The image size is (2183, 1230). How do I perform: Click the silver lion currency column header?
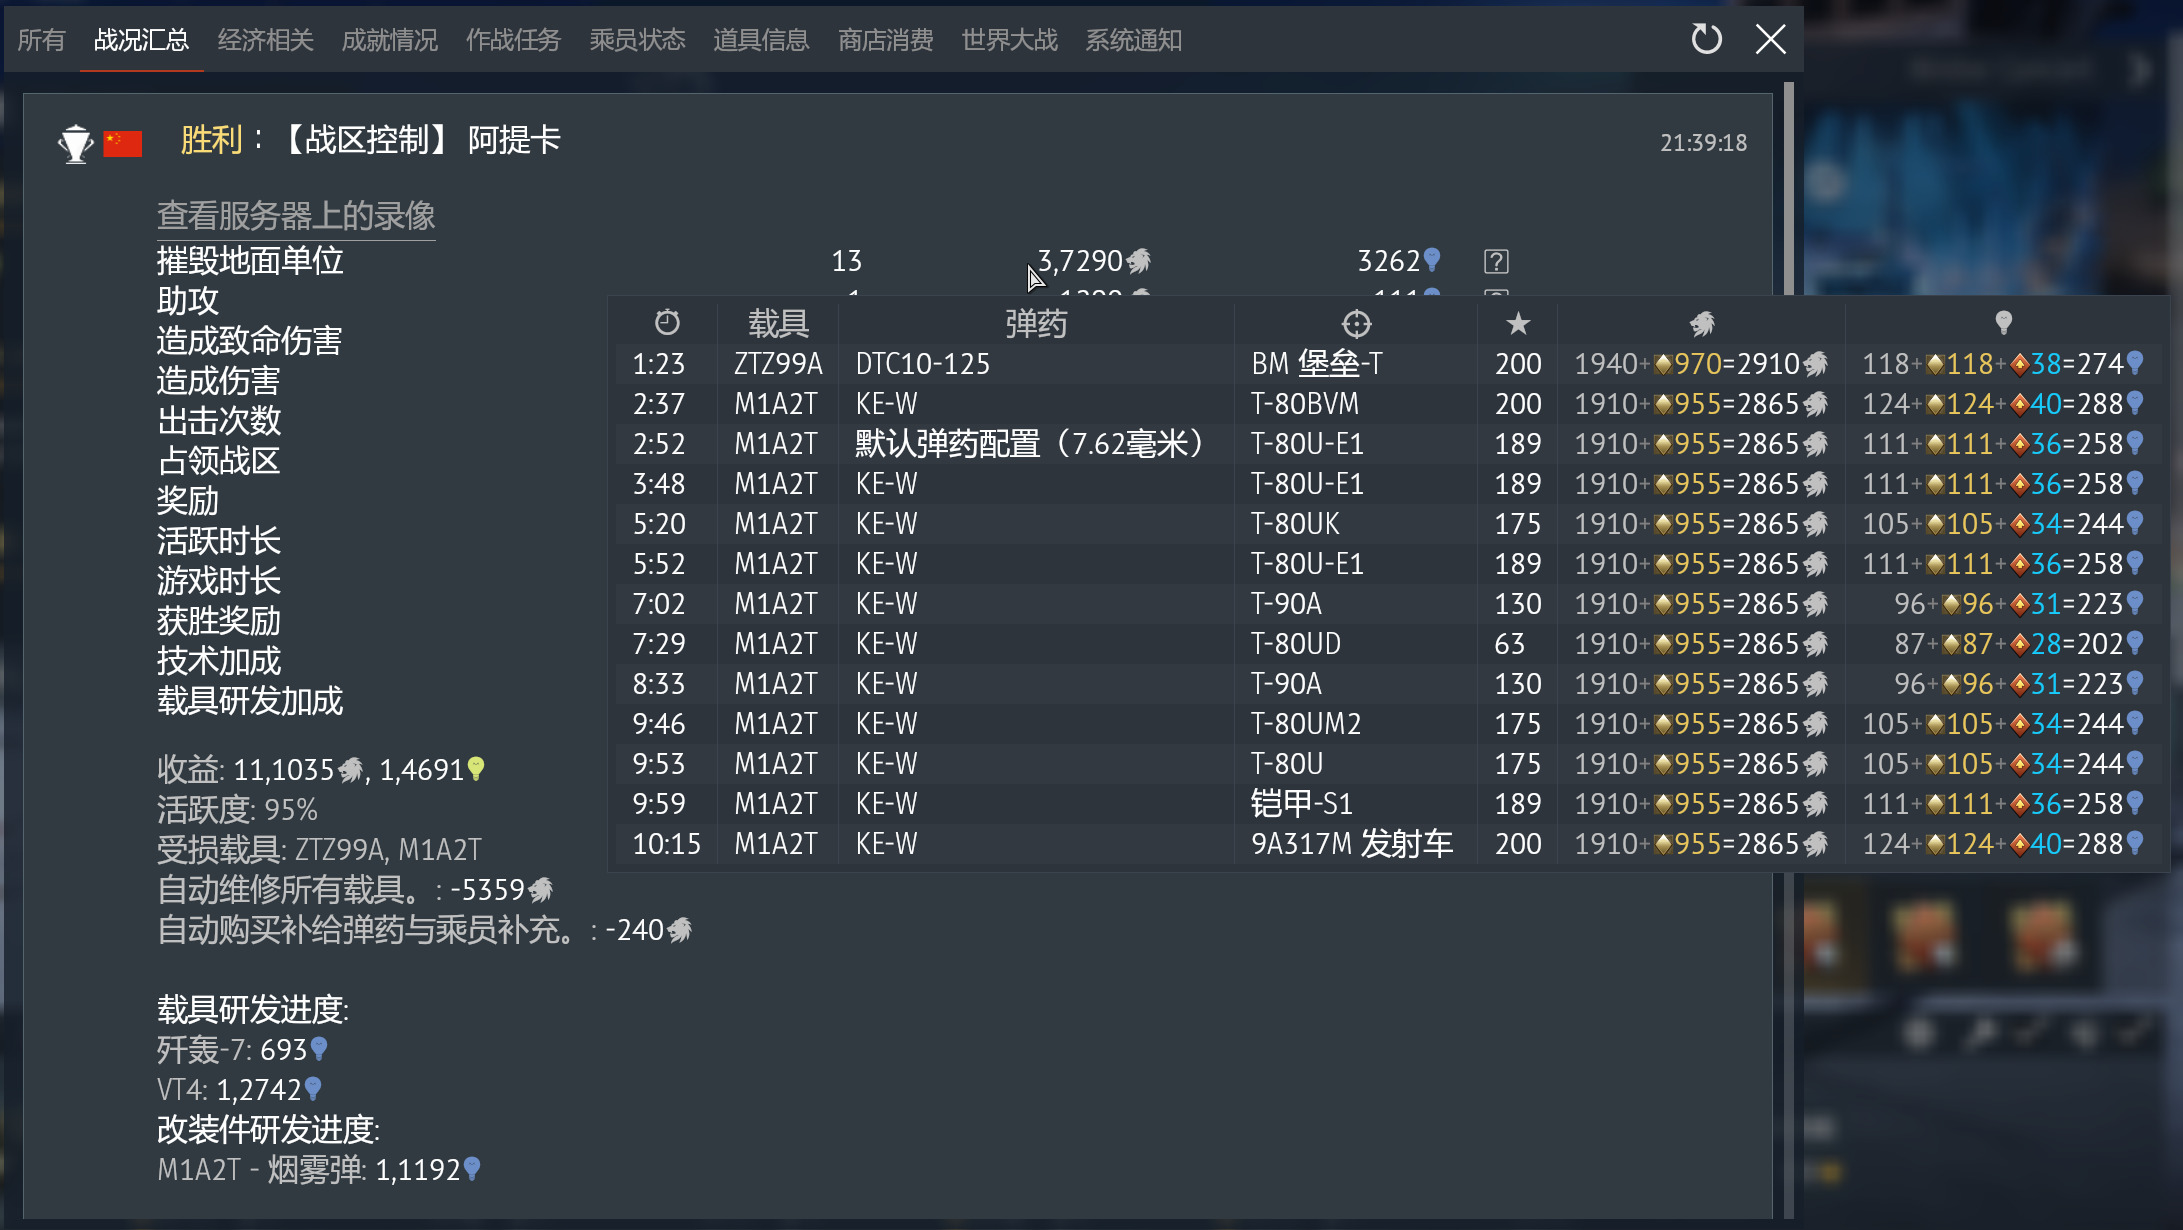(x=1701, y=323)
